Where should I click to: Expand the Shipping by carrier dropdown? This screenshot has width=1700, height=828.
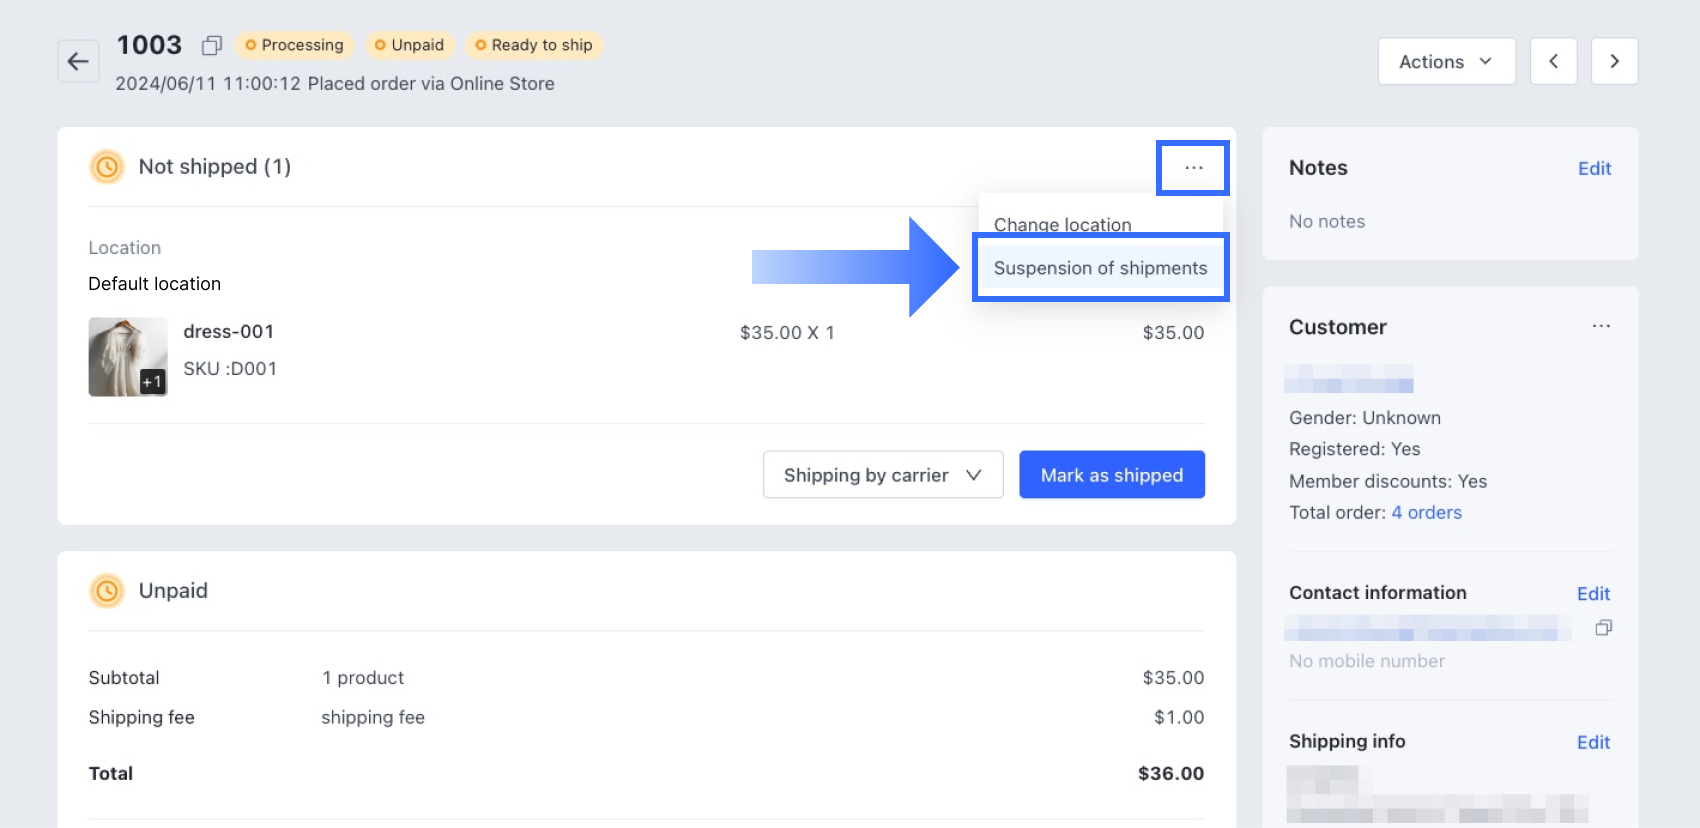[882, 475]
